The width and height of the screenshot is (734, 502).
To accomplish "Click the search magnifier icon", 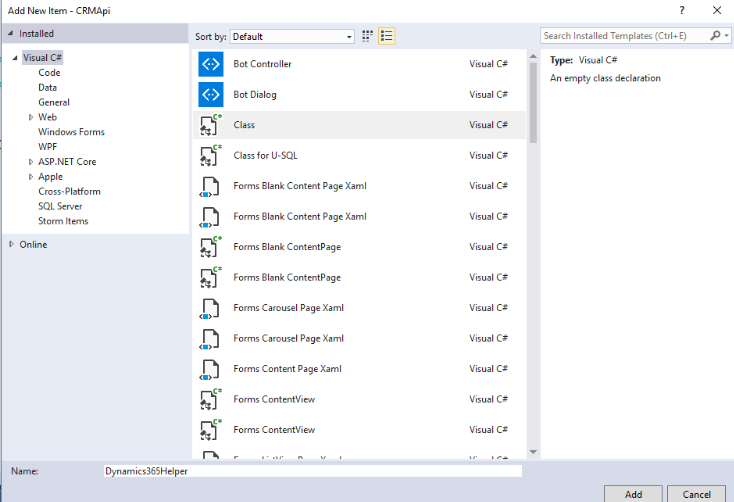I will [x=715, y=36].
